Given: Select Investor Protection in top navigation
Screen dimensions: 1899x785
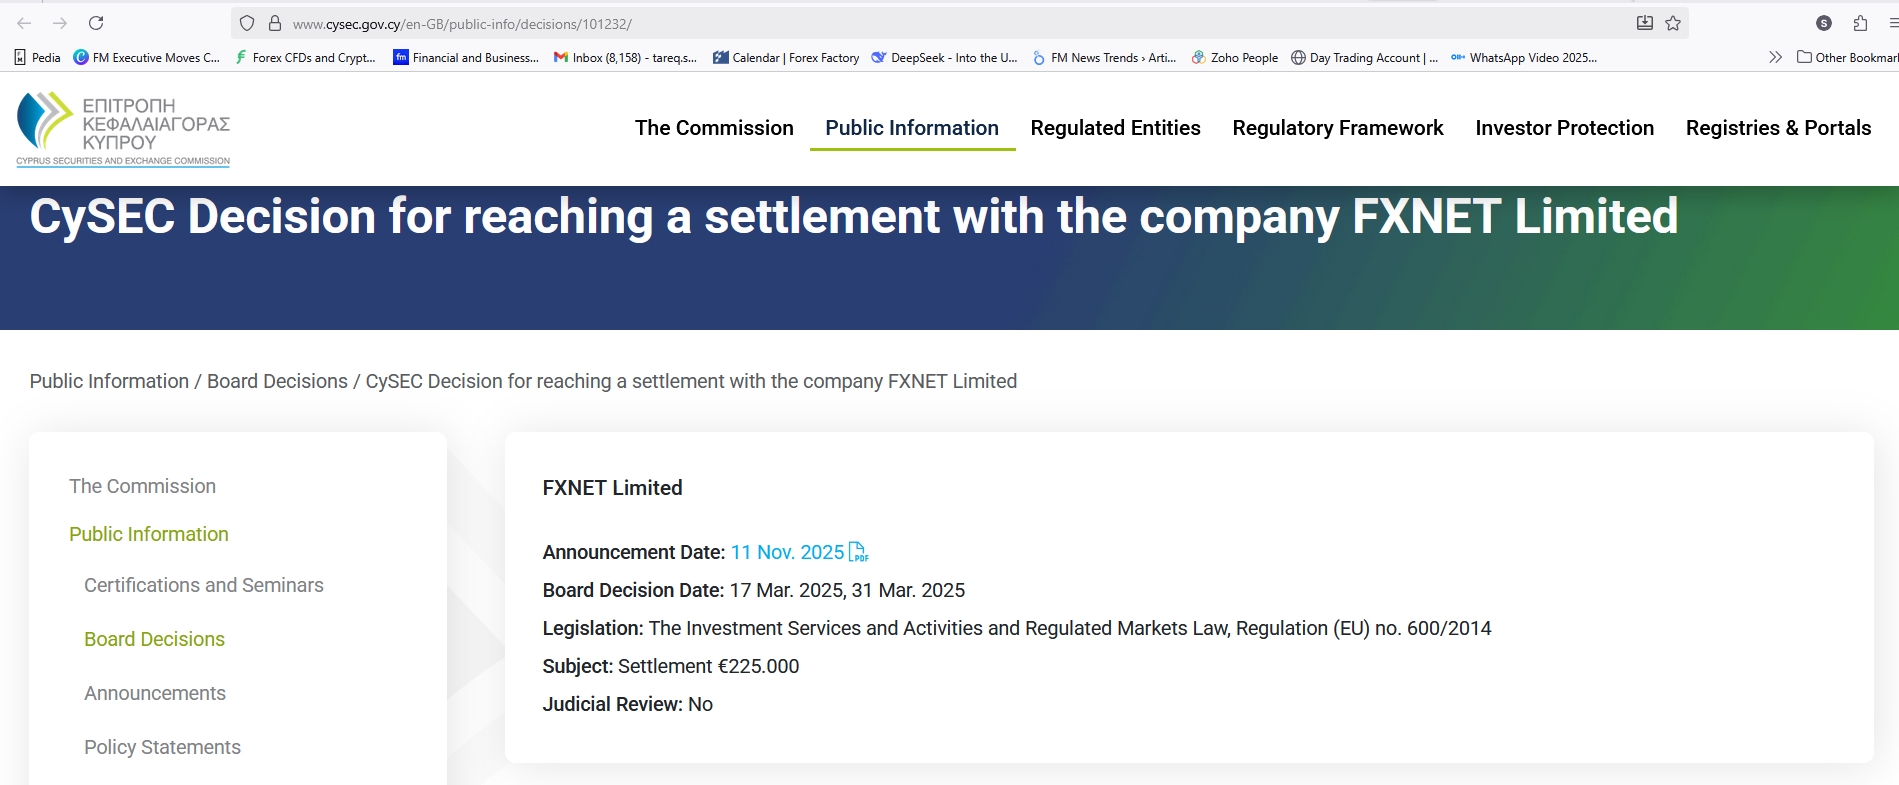Looking at the screenshot, I should 1564,128.
